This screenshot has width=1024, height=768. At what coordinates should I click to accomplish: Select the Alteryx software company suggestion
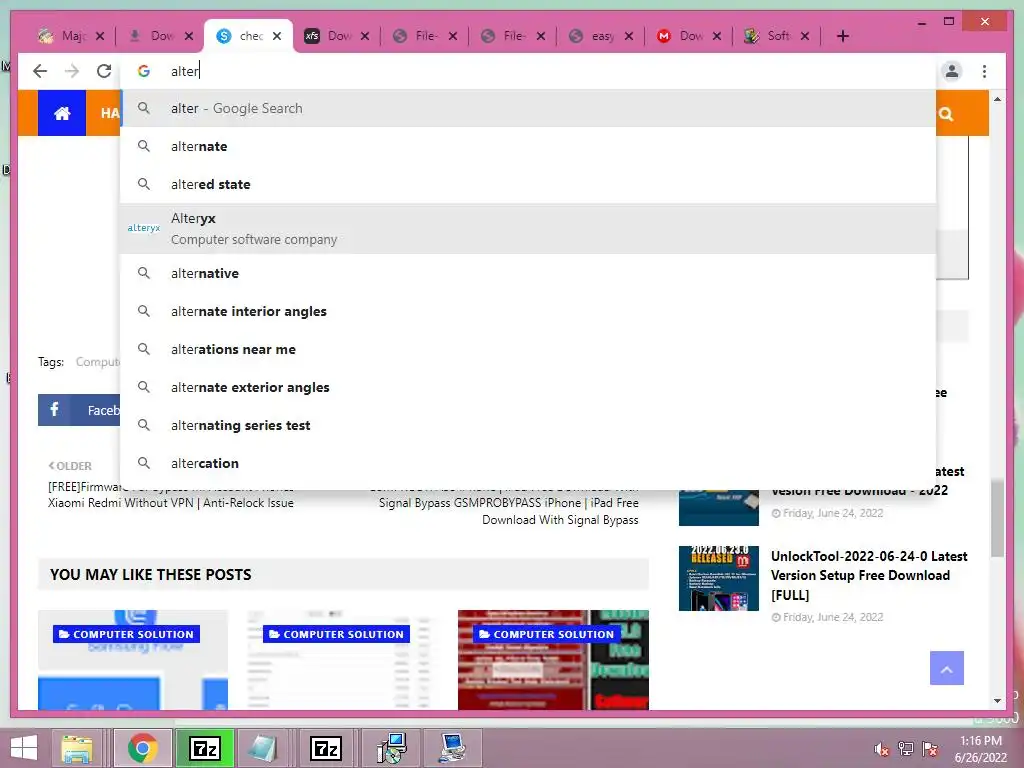tap(528, 229)
